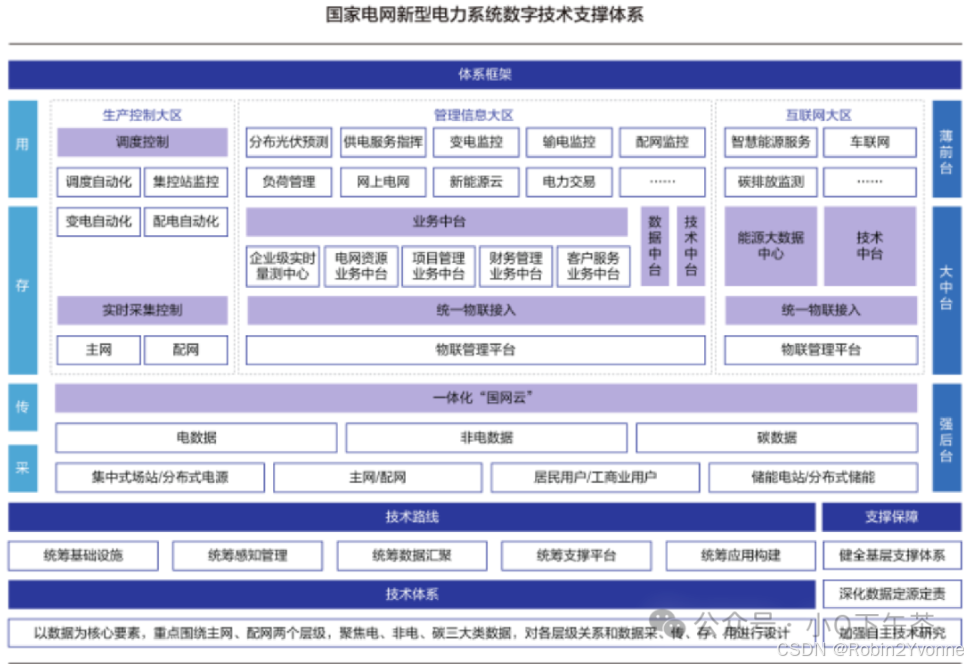Click 统一物联接入 in the 管理信息大区
The width and height of the screenshot is (968, 667).
coord(476,310)
